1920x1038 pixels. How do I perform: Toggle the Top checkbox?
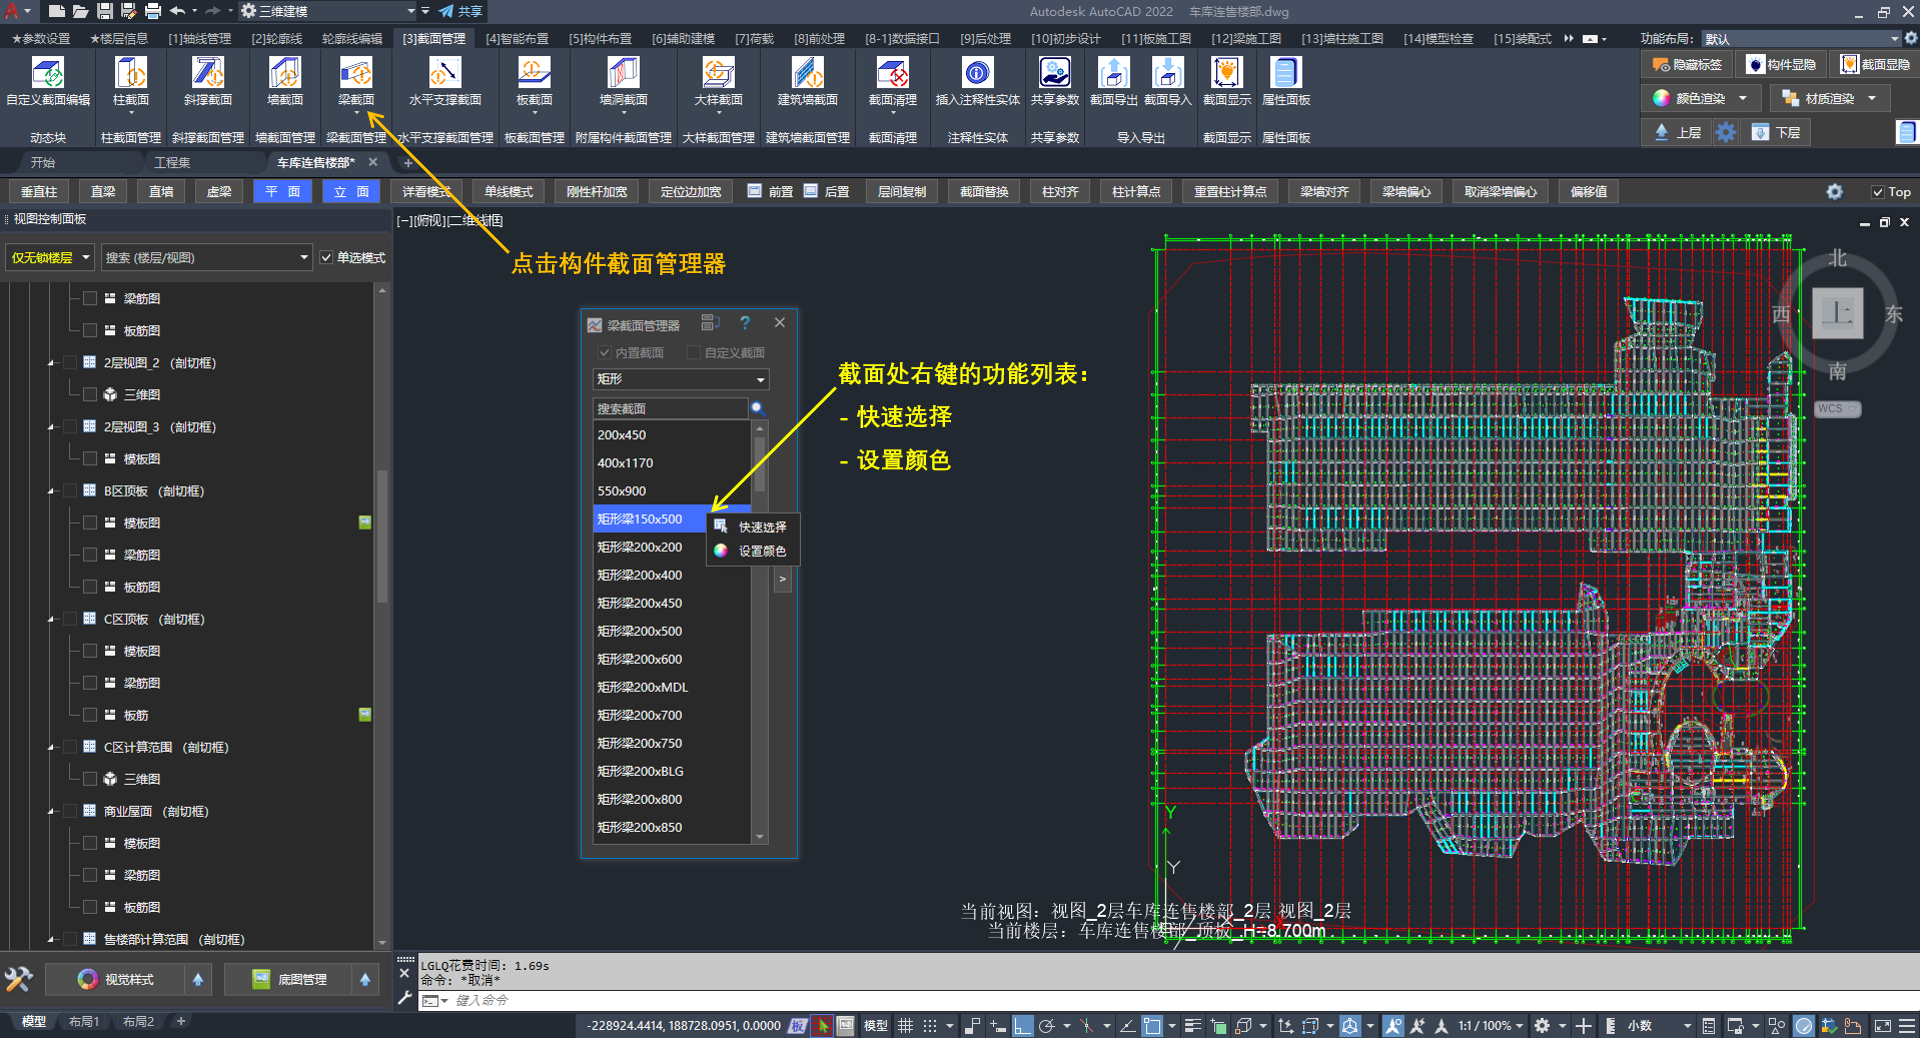[x=1877, y=192]
